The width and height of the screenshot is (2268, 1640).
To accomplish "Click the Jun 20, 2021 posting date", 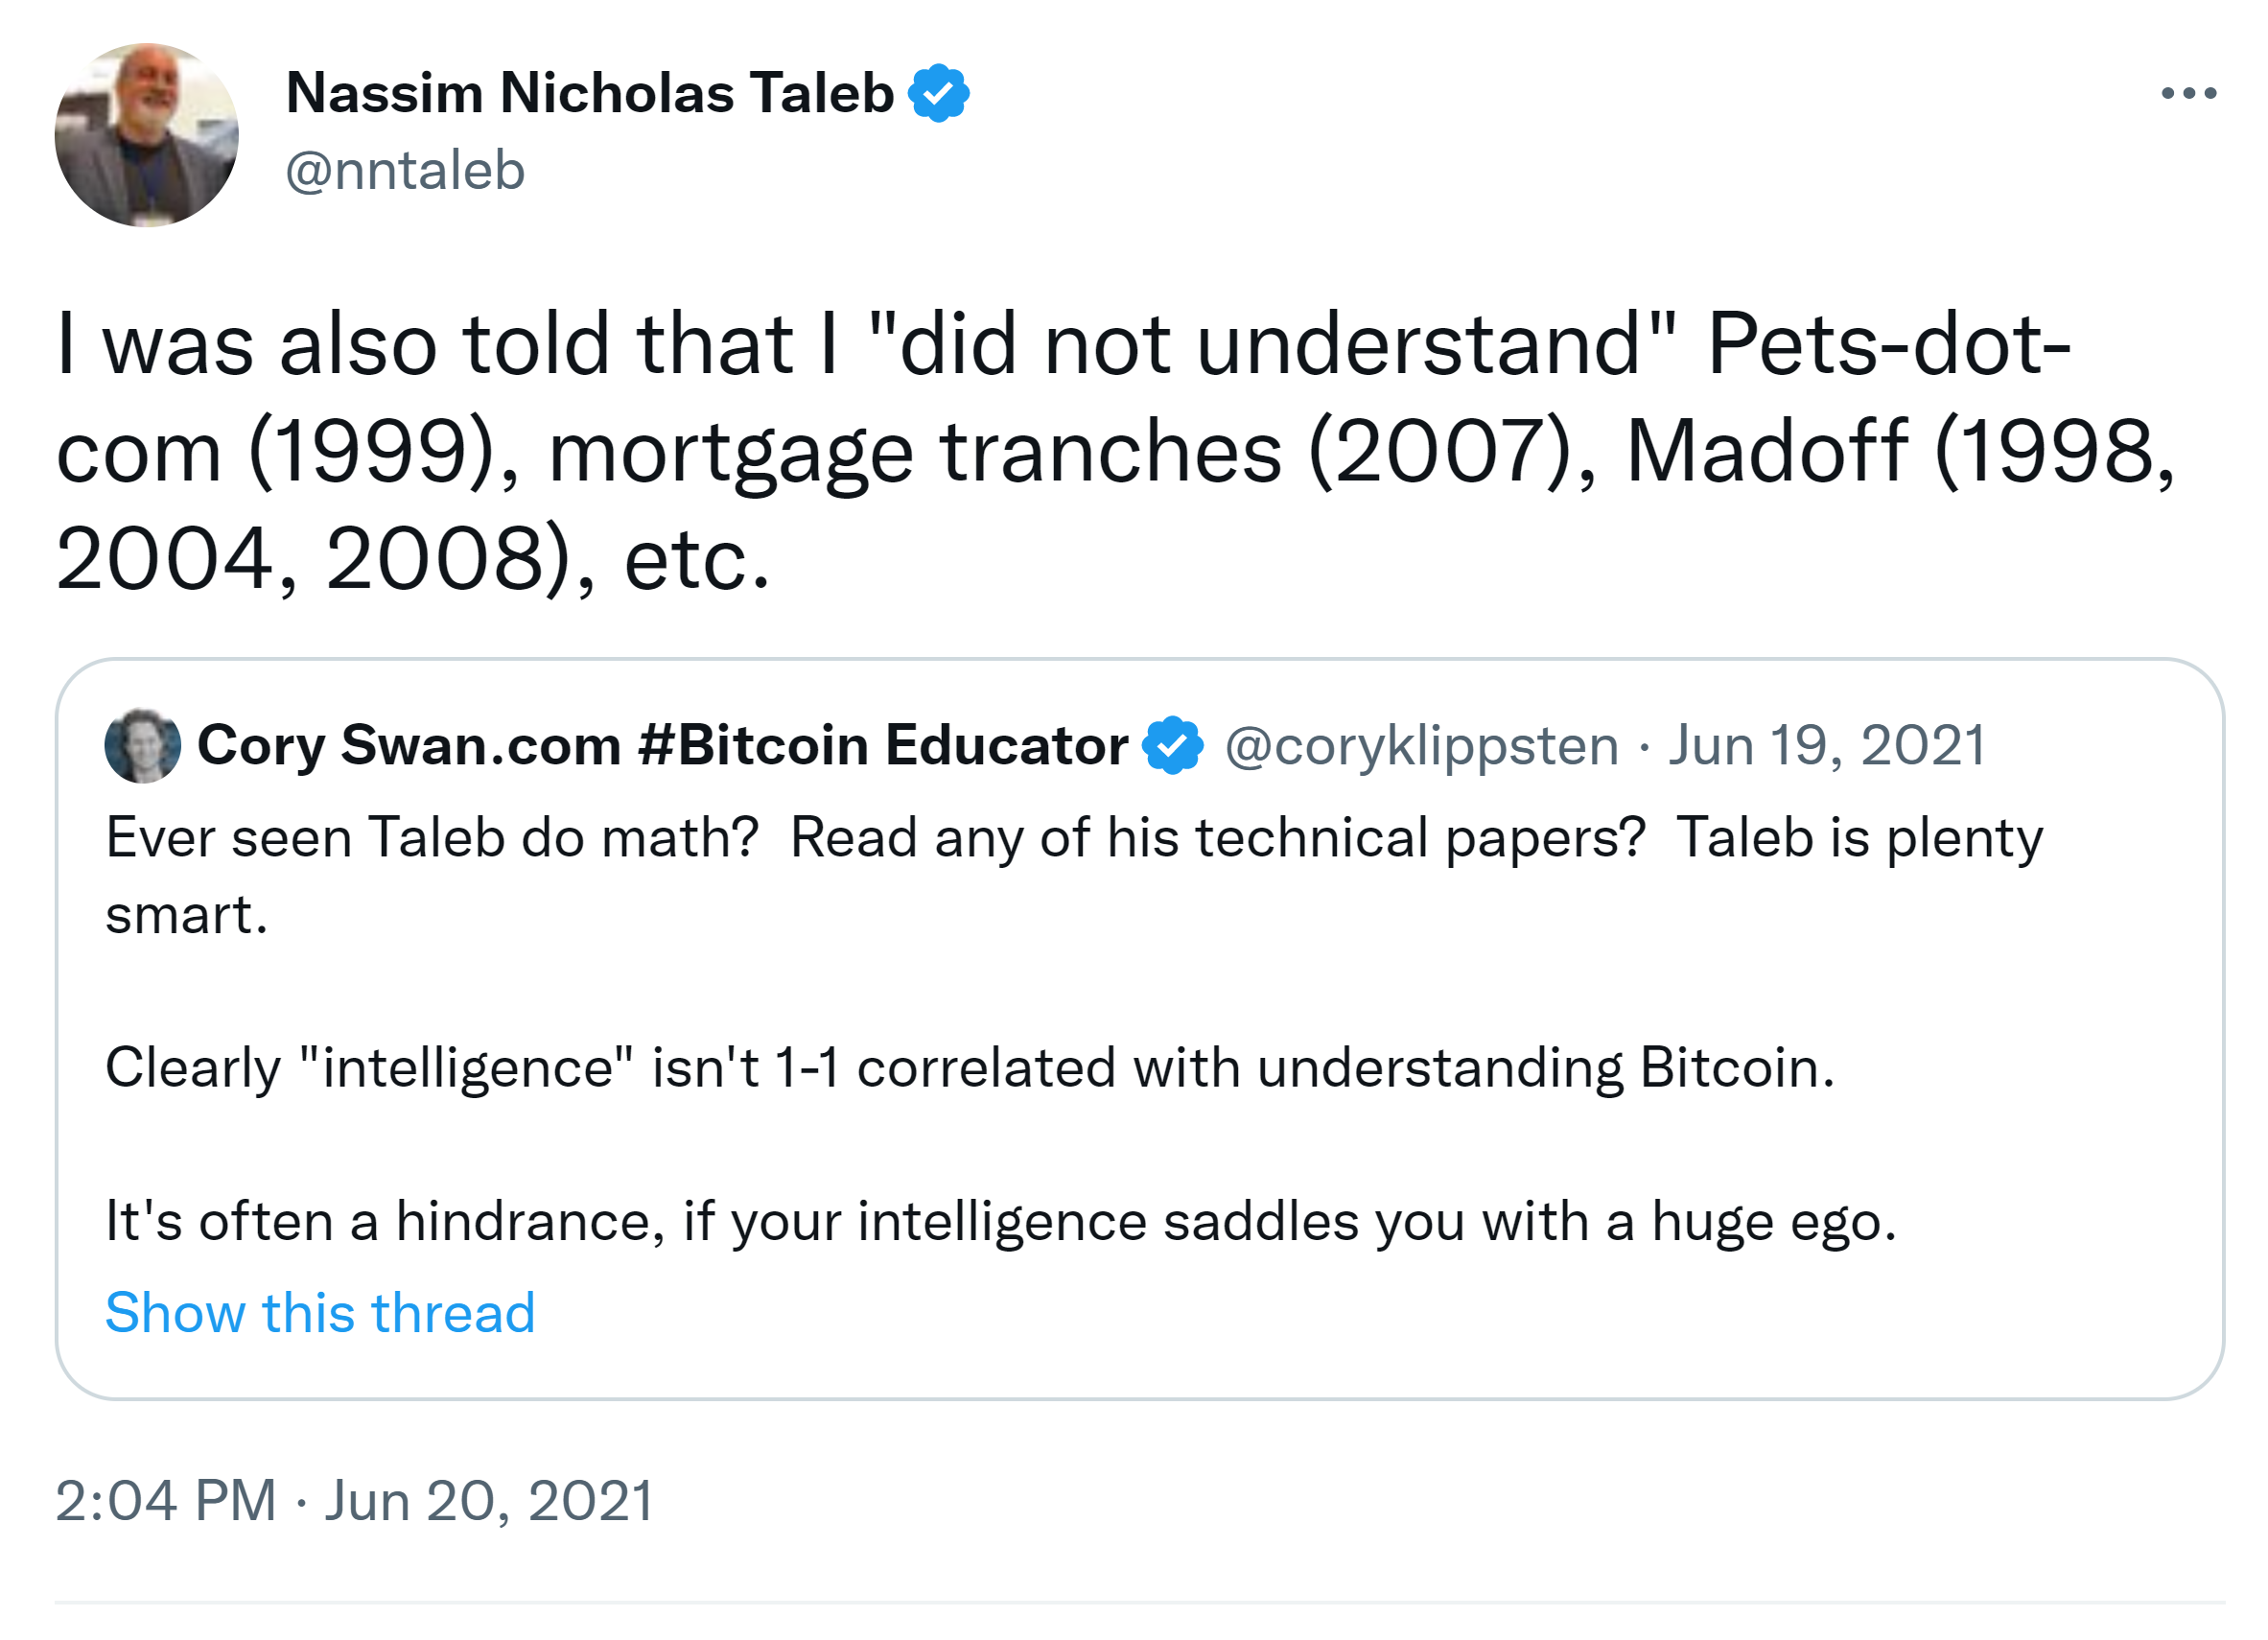I will pos(489,1500).
